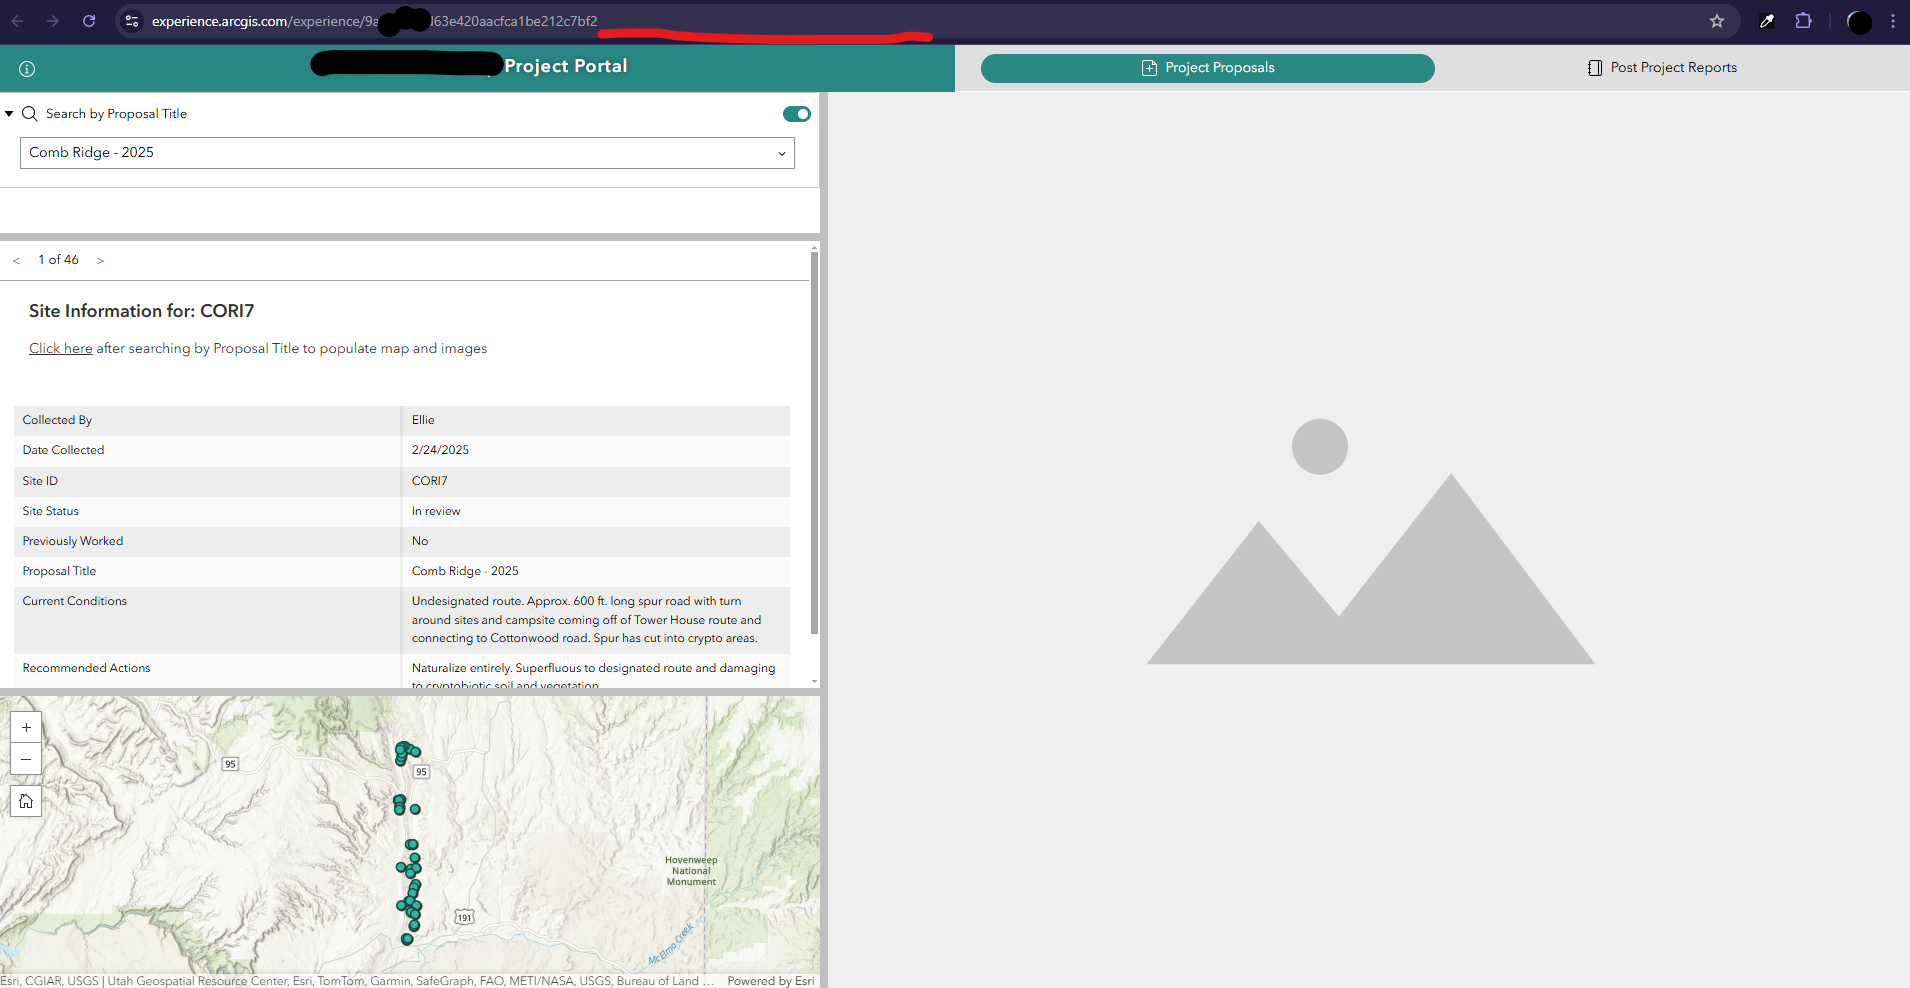Click the info icon in the teal header
1910x988 pixels.
[x=26, y=68]
